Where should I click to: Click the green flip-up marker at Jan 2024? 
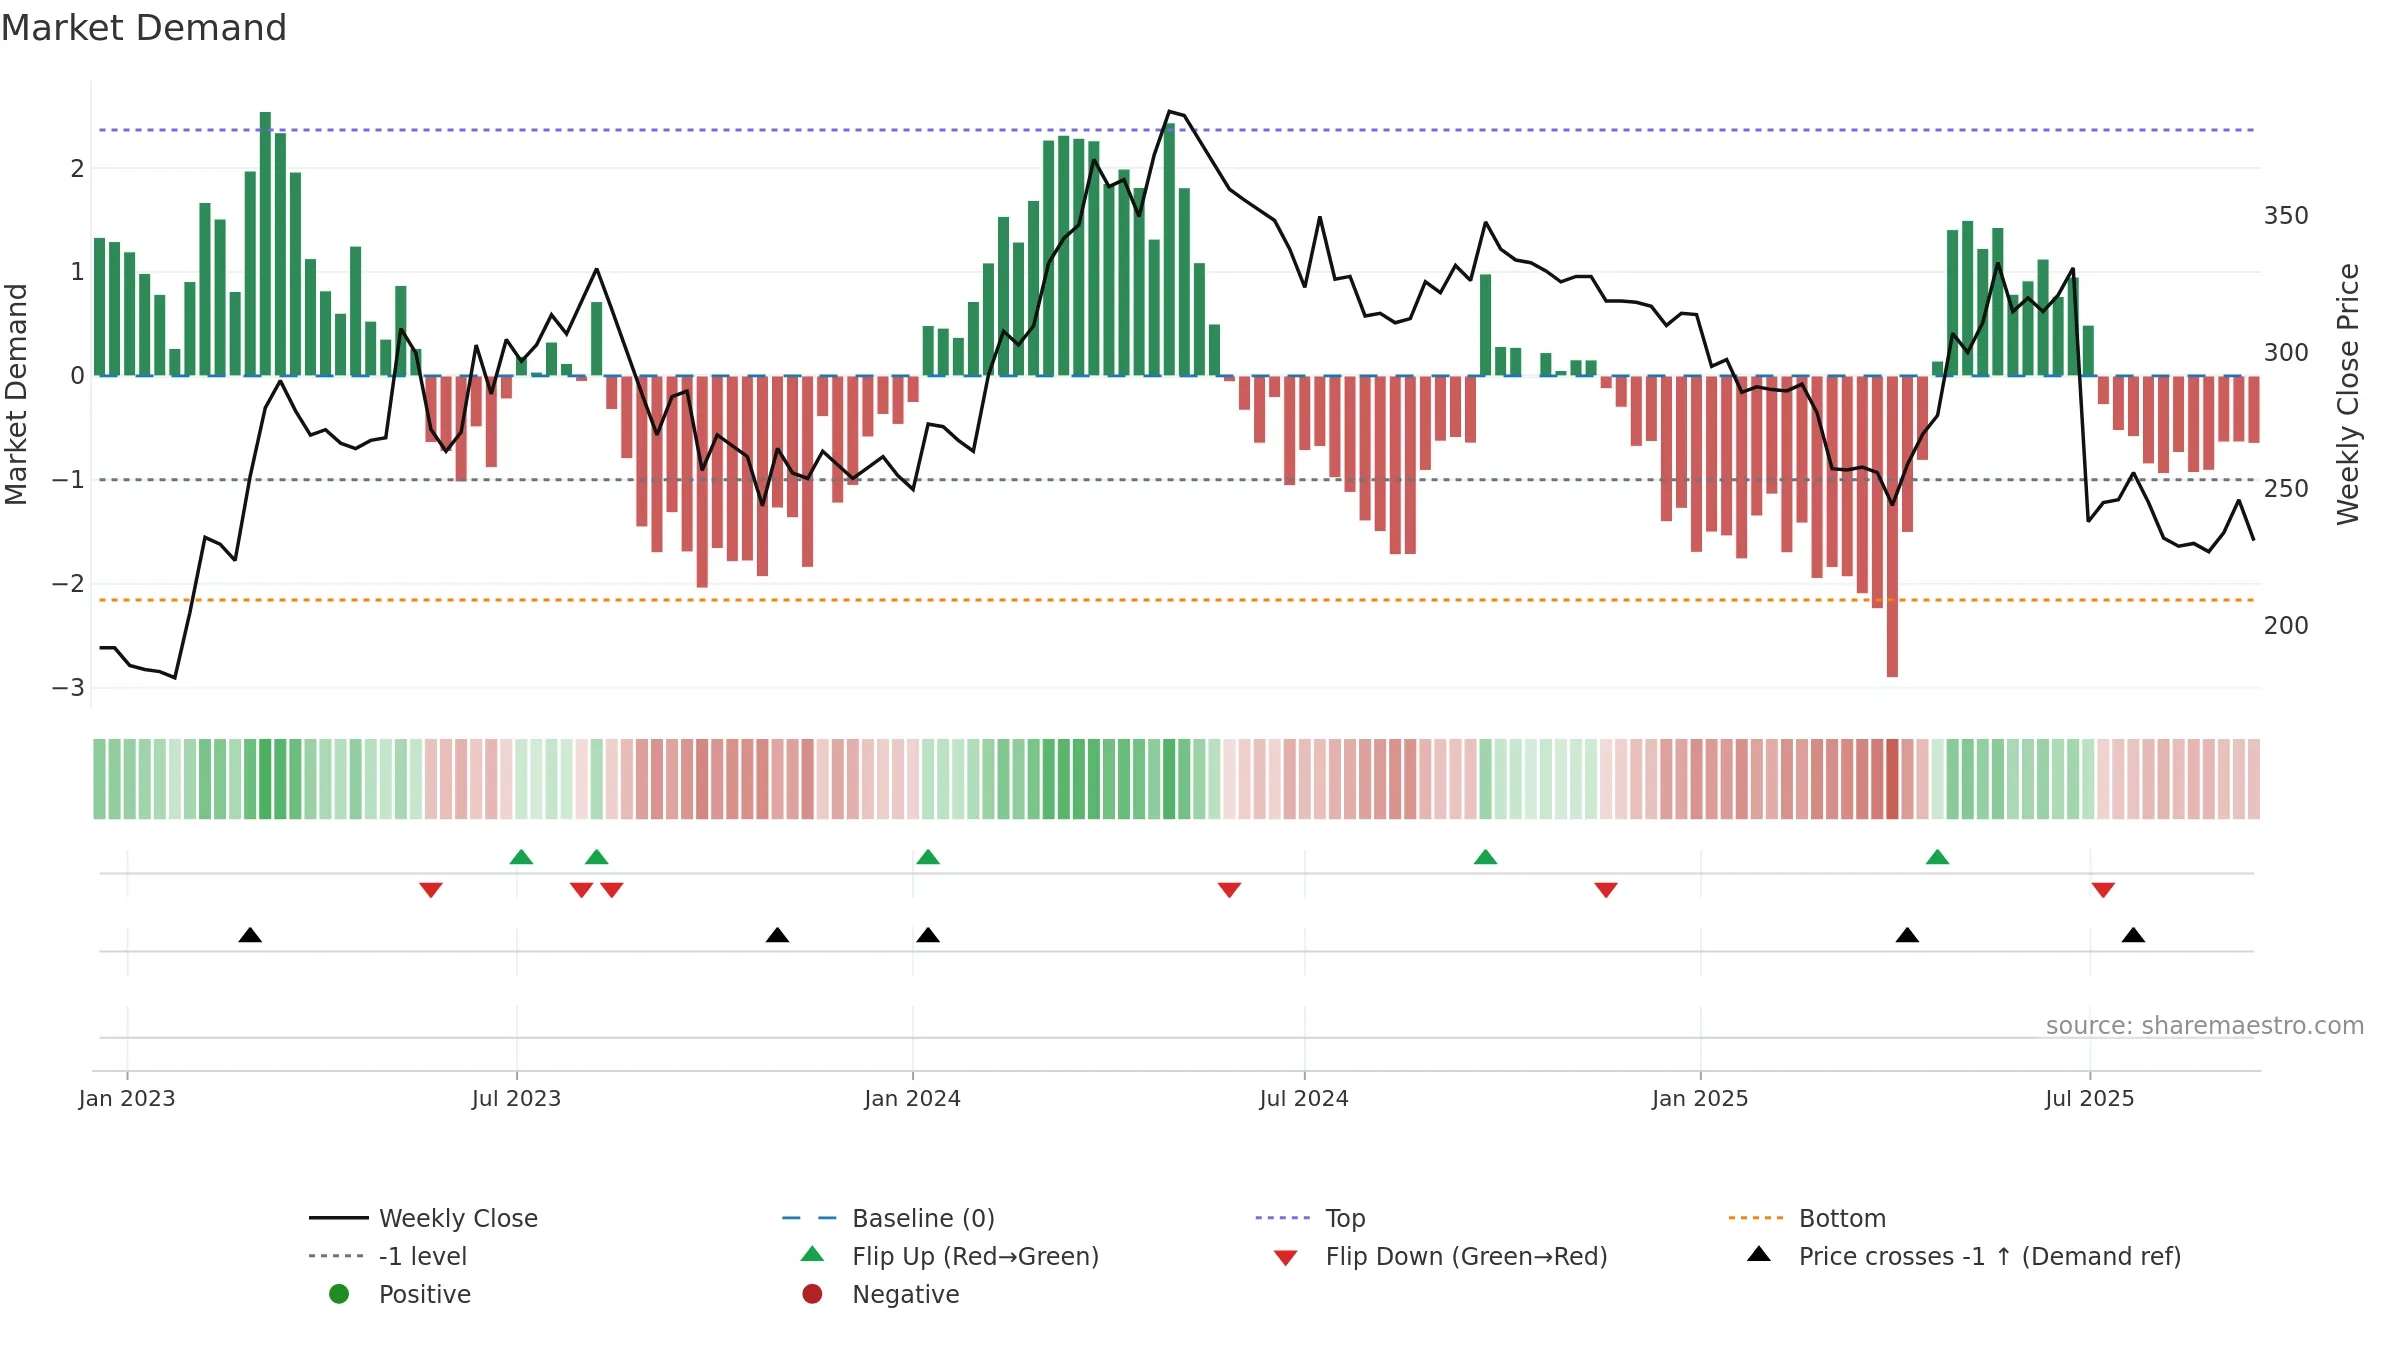(x=928, y=857)
